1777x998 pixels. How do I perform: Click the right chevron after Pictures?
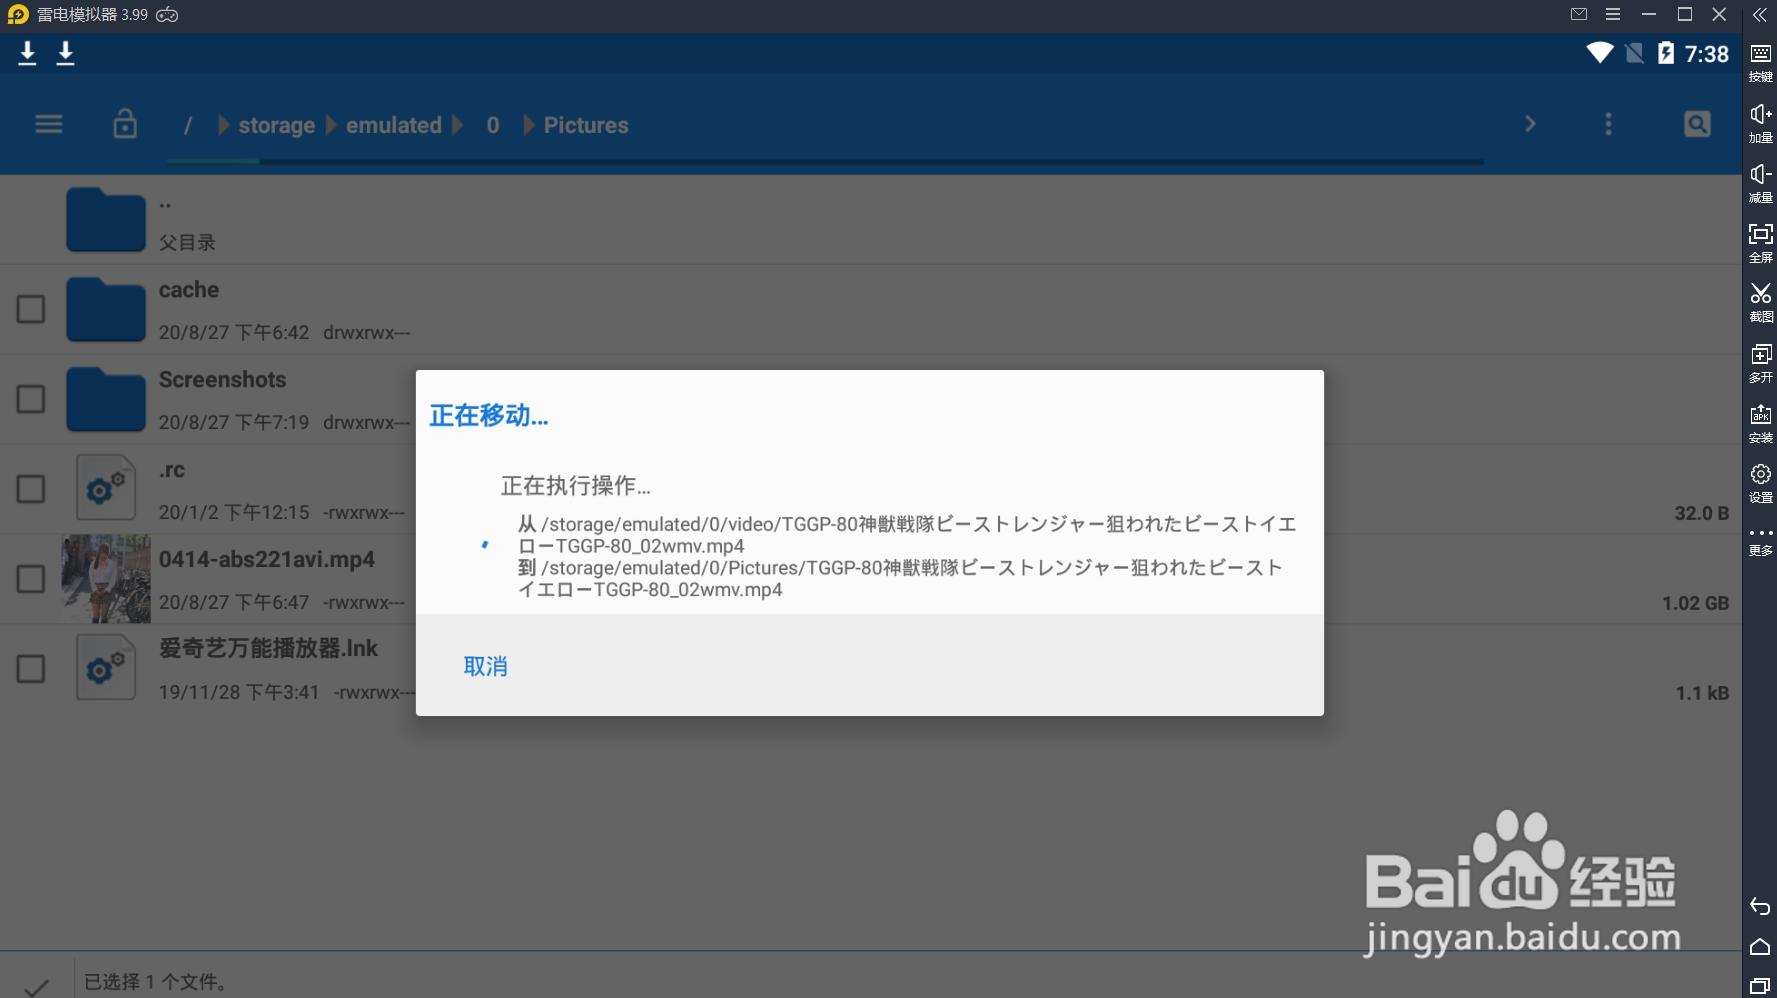(1530, 123)
